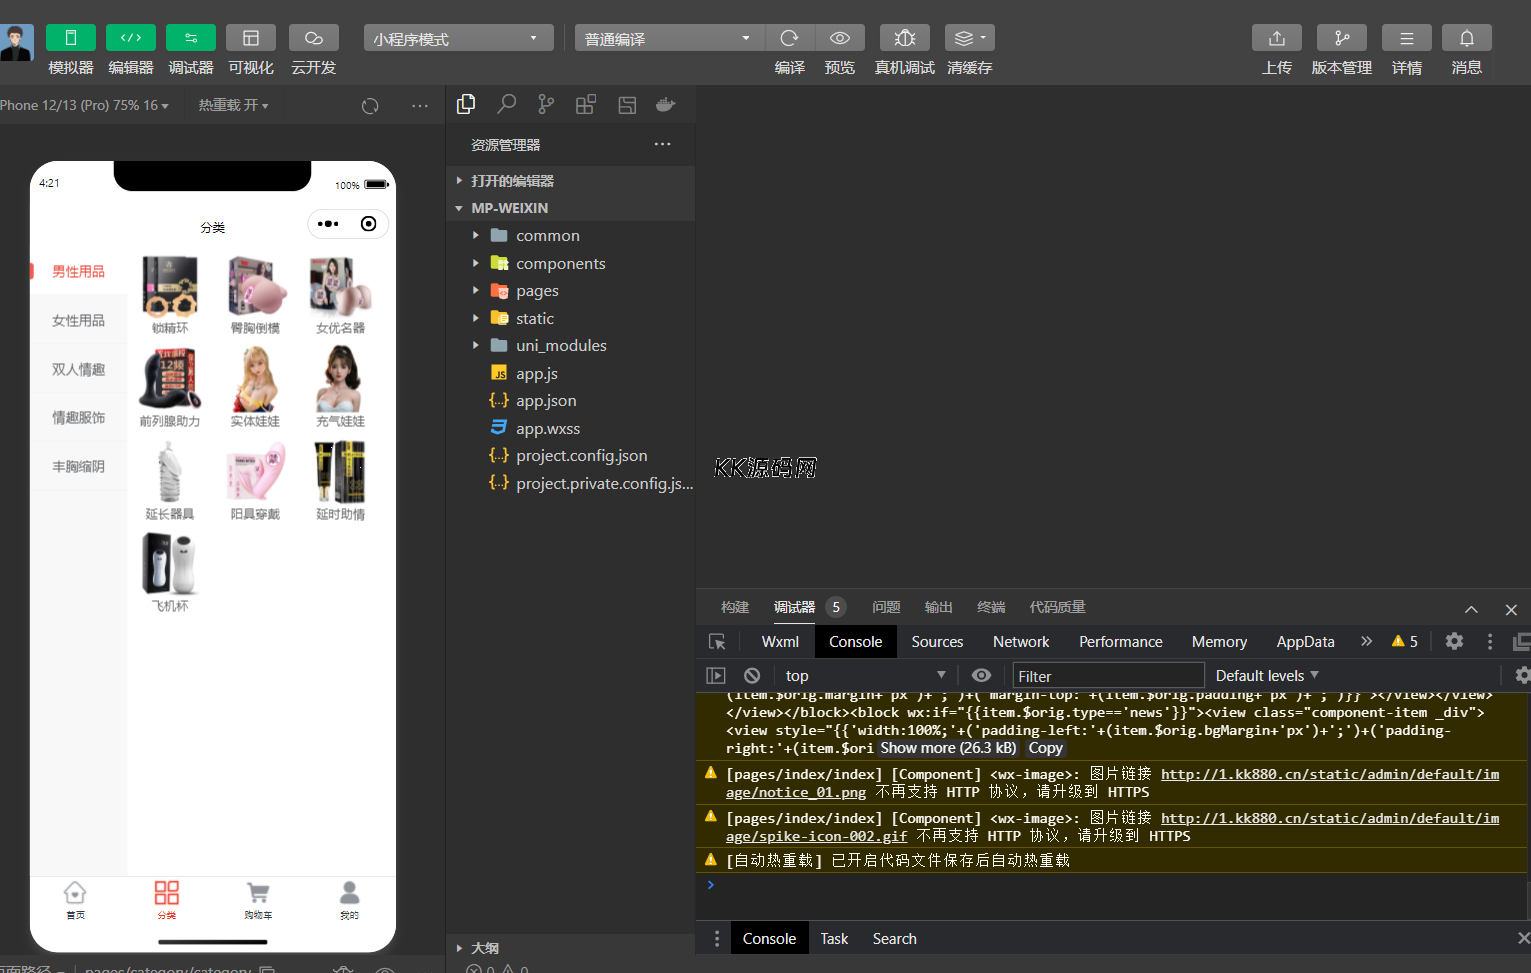Open the Default levels dropdown
1531x973 pixels.
pyautogui.click(x=1266, y=676)
